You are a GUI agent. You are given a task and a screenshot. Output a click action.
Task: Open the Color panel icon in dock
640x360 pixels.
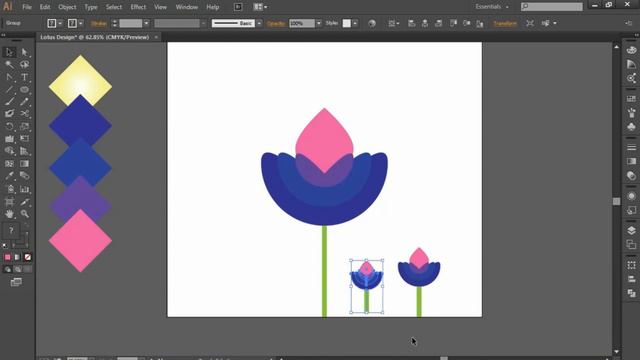click(x=631, y=51)
